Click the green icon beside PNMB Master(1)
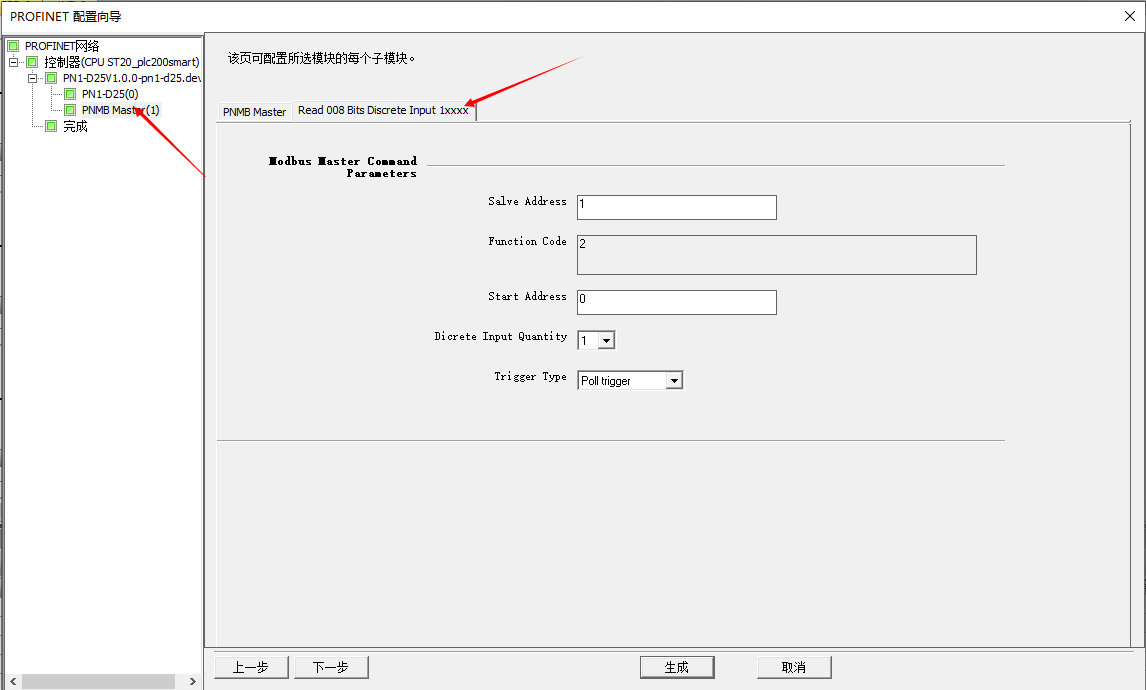Screen dimensions: 1146x690 70,110
